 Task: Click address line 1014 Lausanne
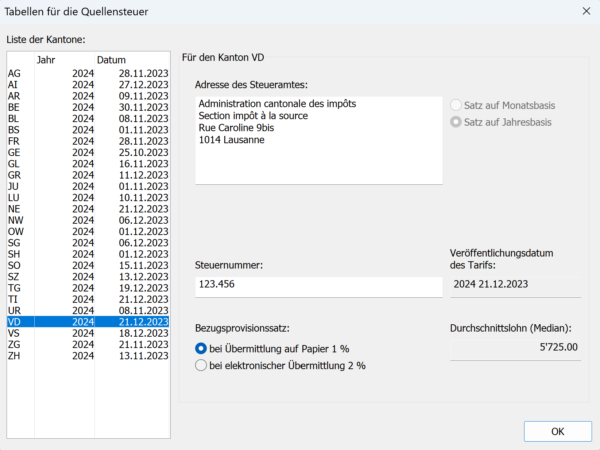click(232, 139)
